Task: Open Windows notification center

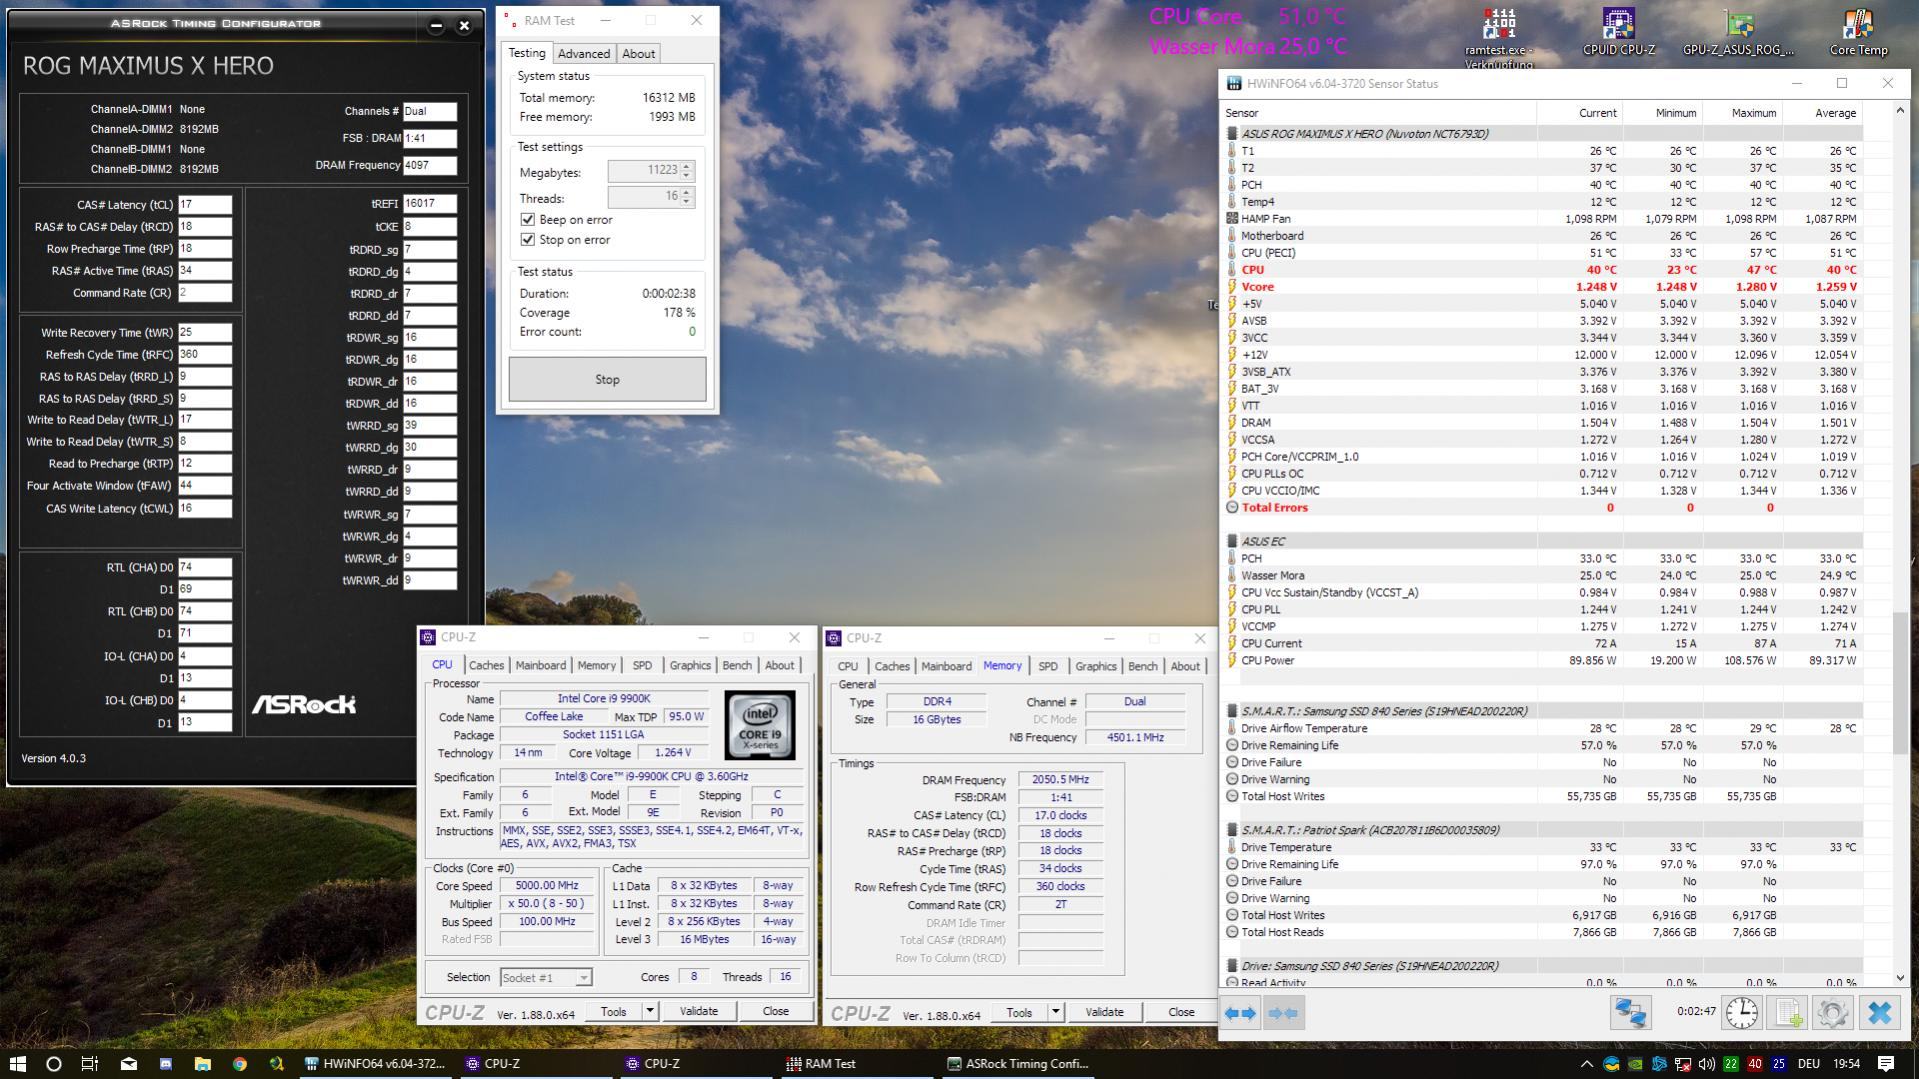Action: tap(1886, 1063)
